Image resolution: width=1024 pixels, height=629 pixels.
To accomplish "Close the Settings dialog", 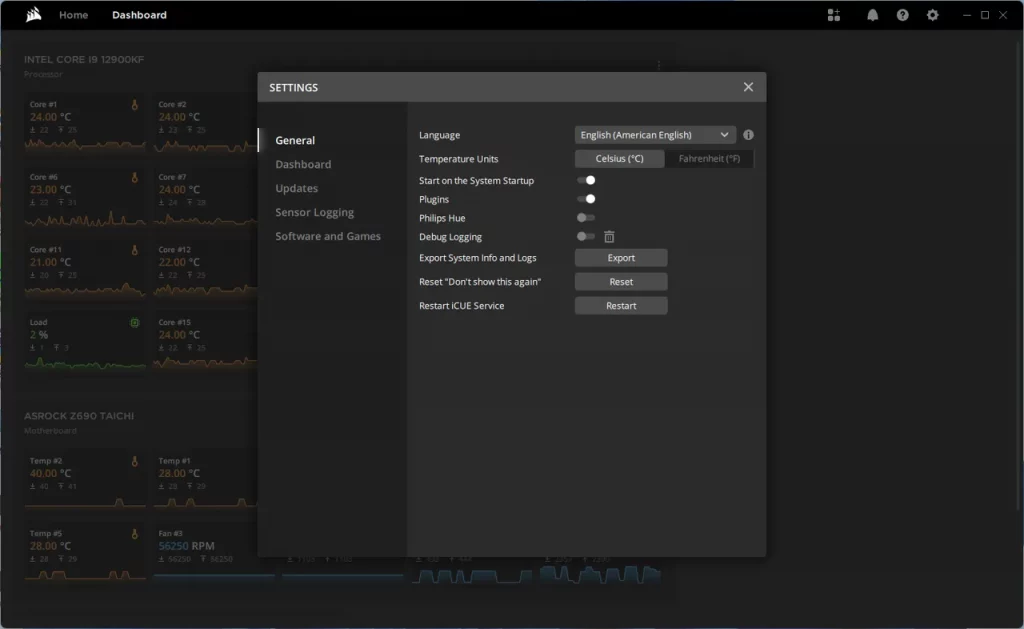I will click(748, 87).
